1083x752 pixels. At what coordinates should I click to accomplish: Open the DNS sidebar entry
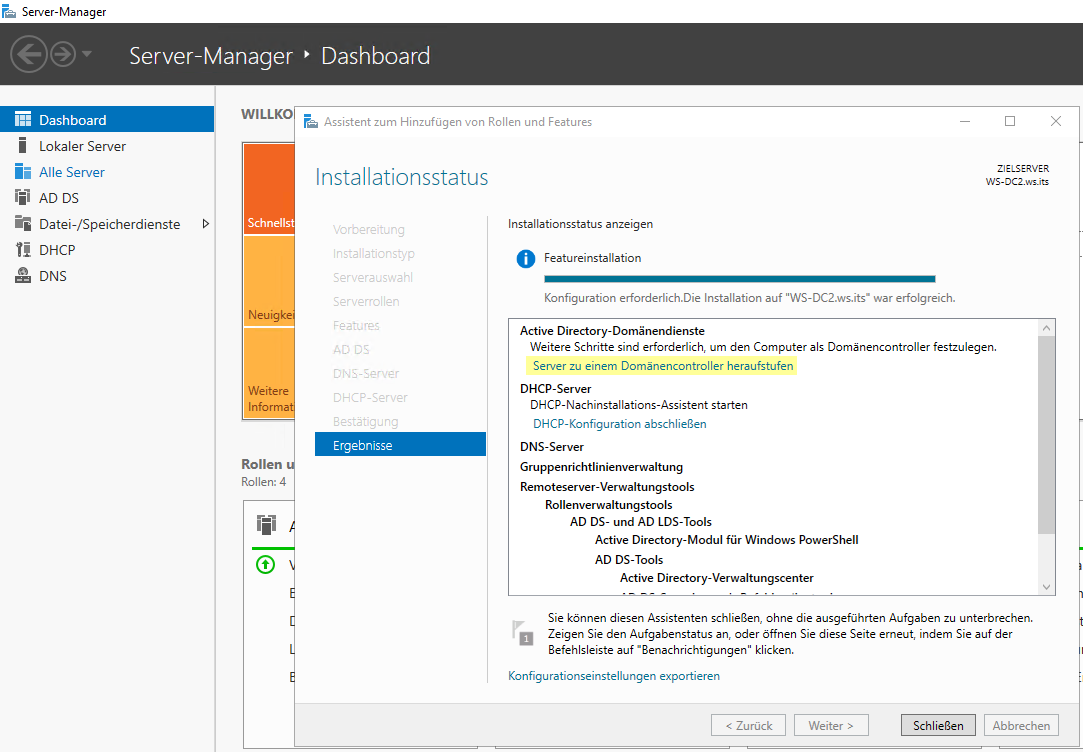107,276
